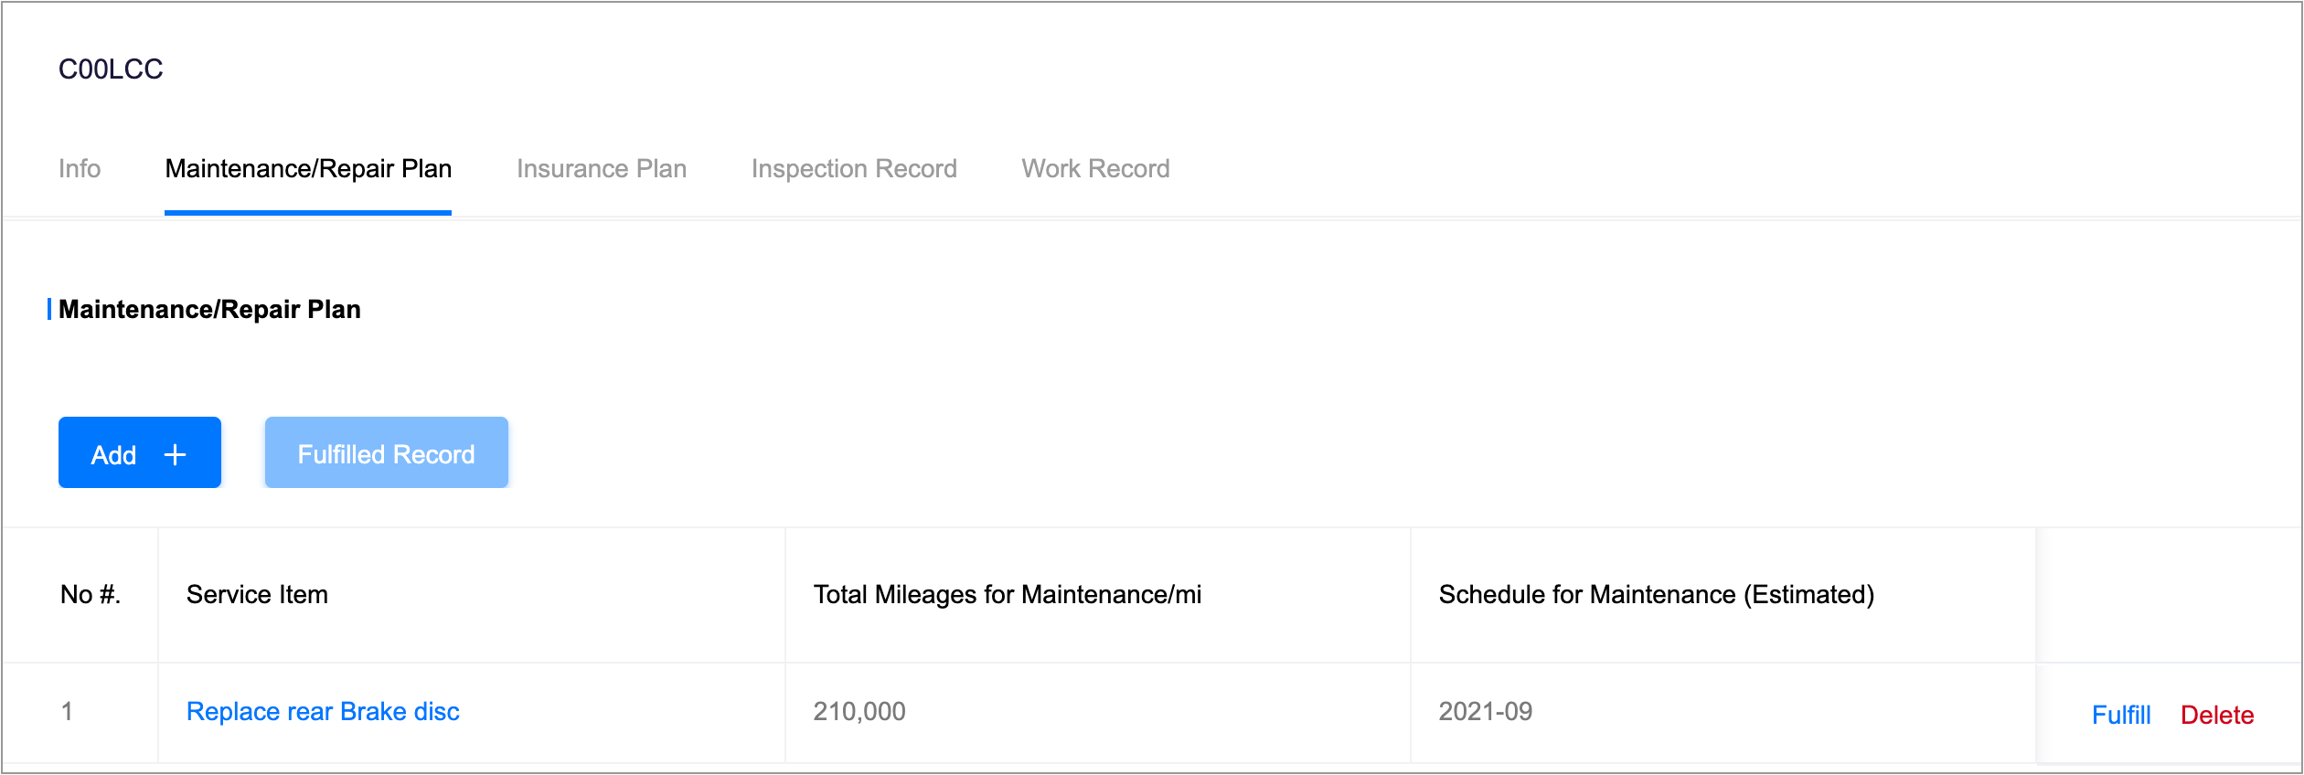Screen dimensions: 2304x775
Task: Open the Inspection Record tab
Action: [x=854, y=169]
